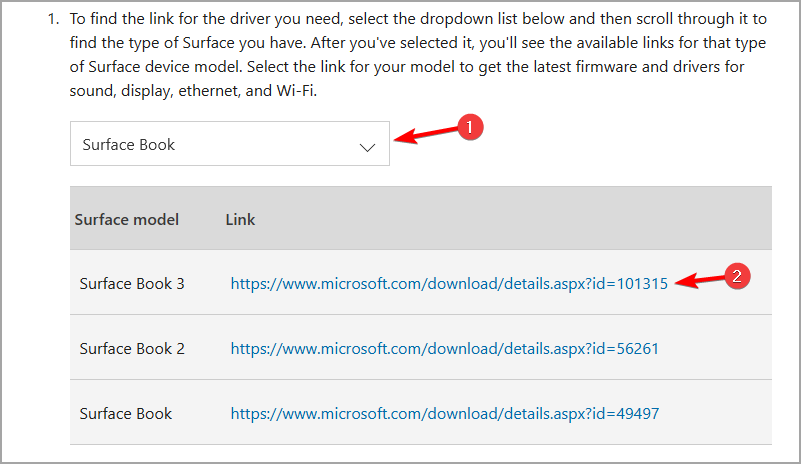Click the ID 101315 at the end of the link
Image resolution: width=801 pixels, height=464 pixels.
point(643,283)
